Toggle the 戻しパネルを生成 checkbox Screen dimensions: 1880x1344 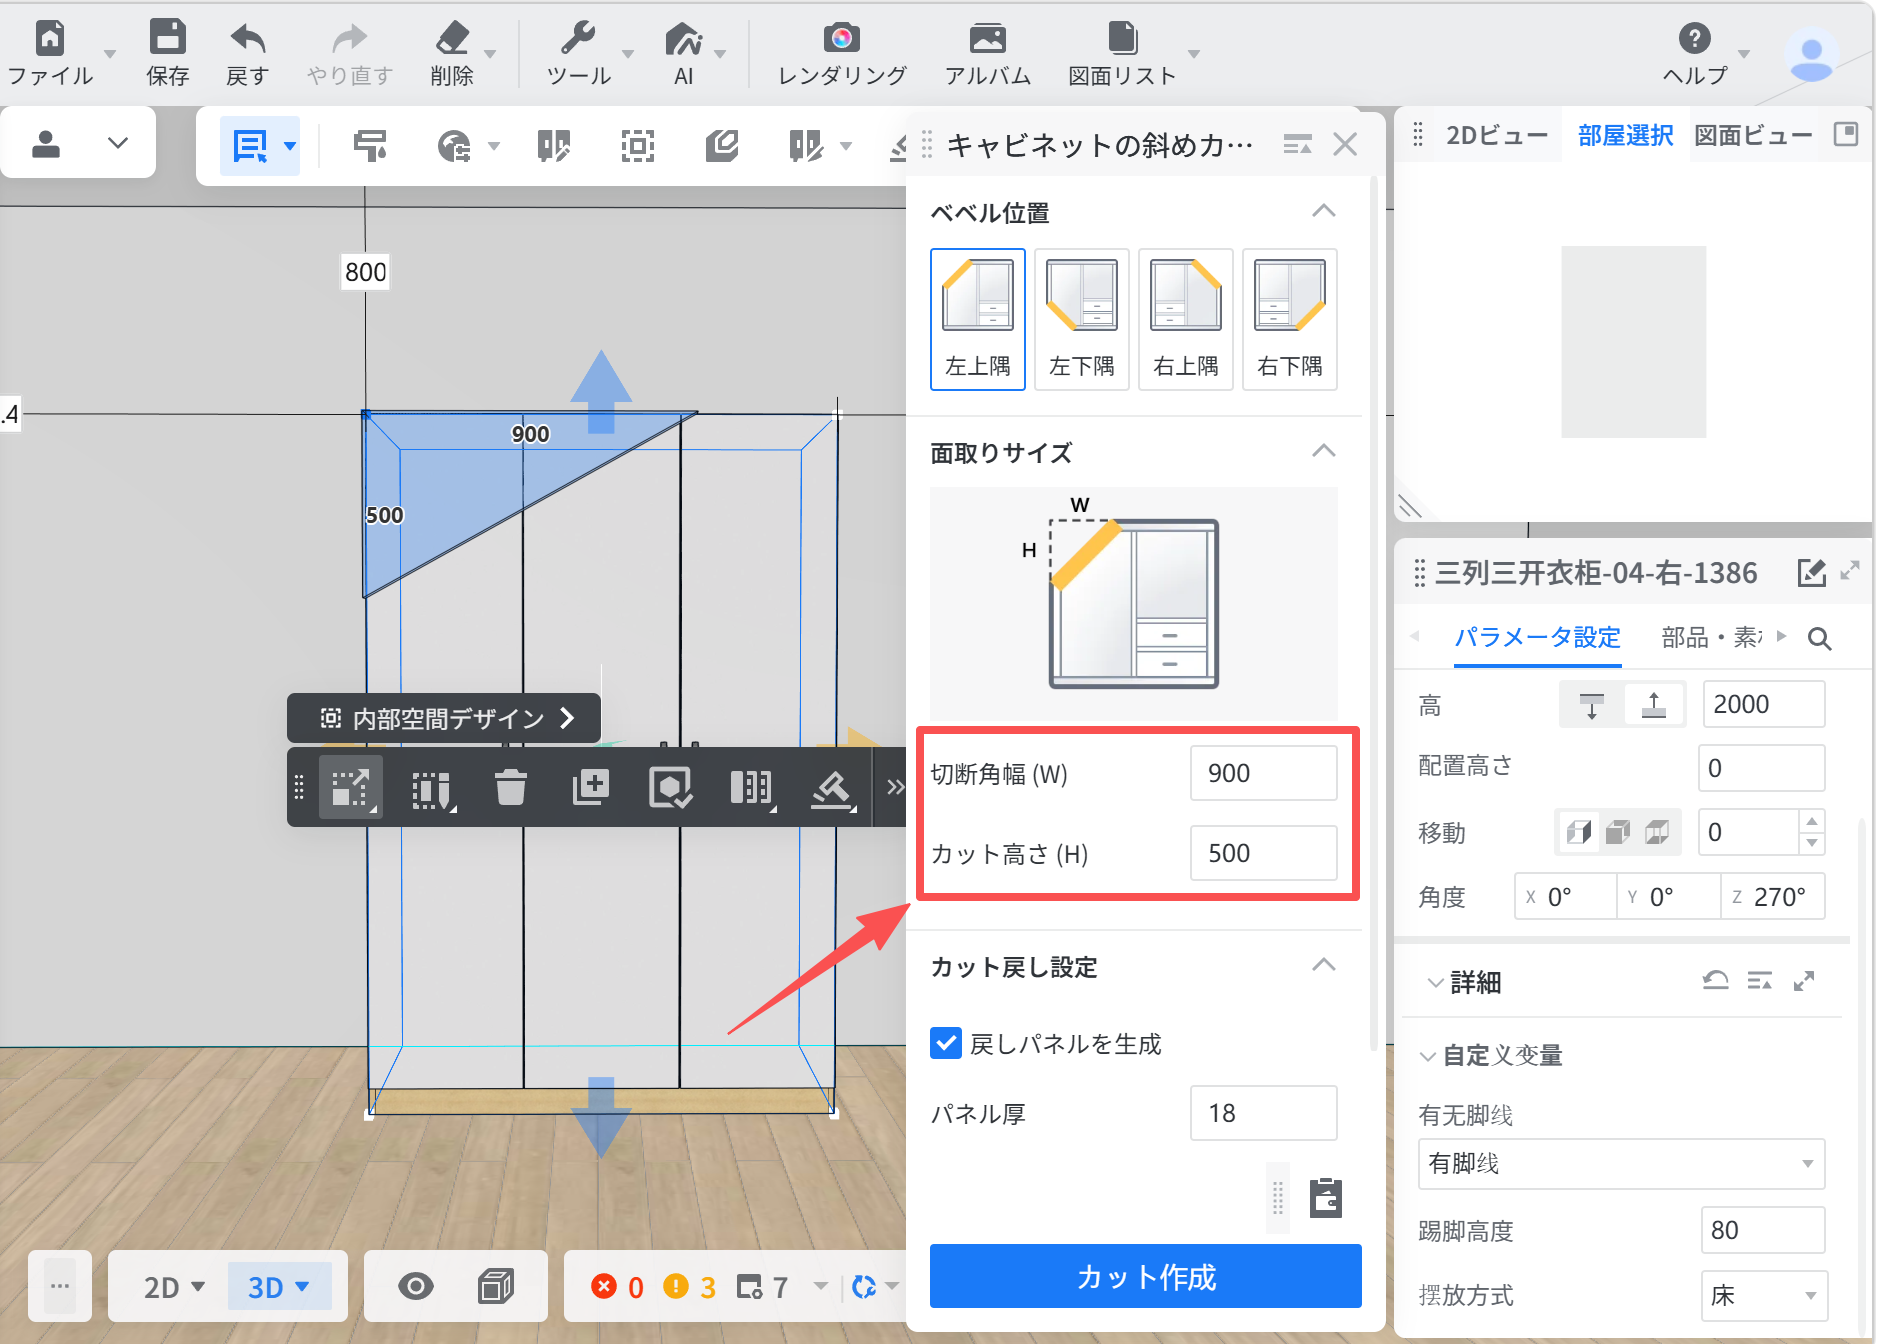click(x=946, y=1043)
